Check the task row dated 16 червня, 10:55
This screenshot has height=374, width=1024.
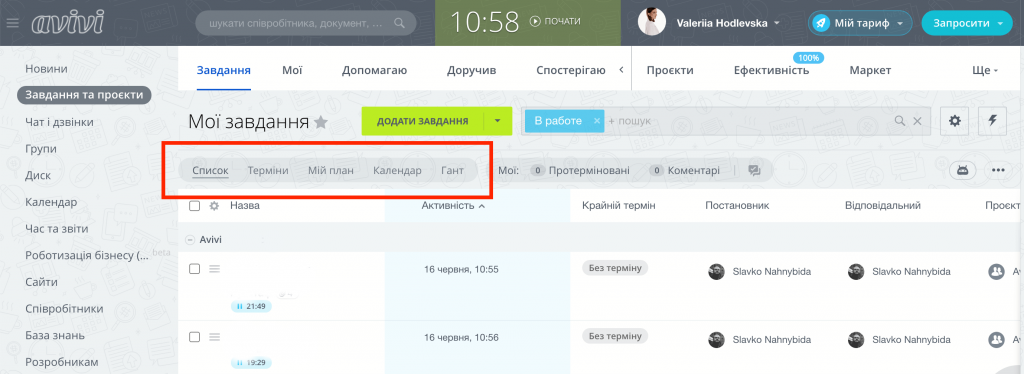[x=194, y=269]
